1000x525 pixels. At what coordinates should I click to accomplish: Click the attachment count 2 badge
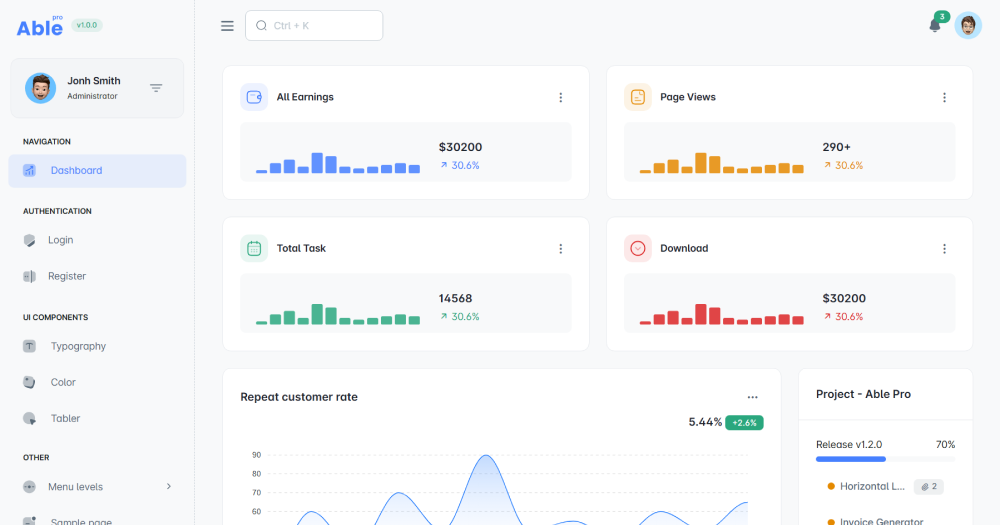point(929,487)
